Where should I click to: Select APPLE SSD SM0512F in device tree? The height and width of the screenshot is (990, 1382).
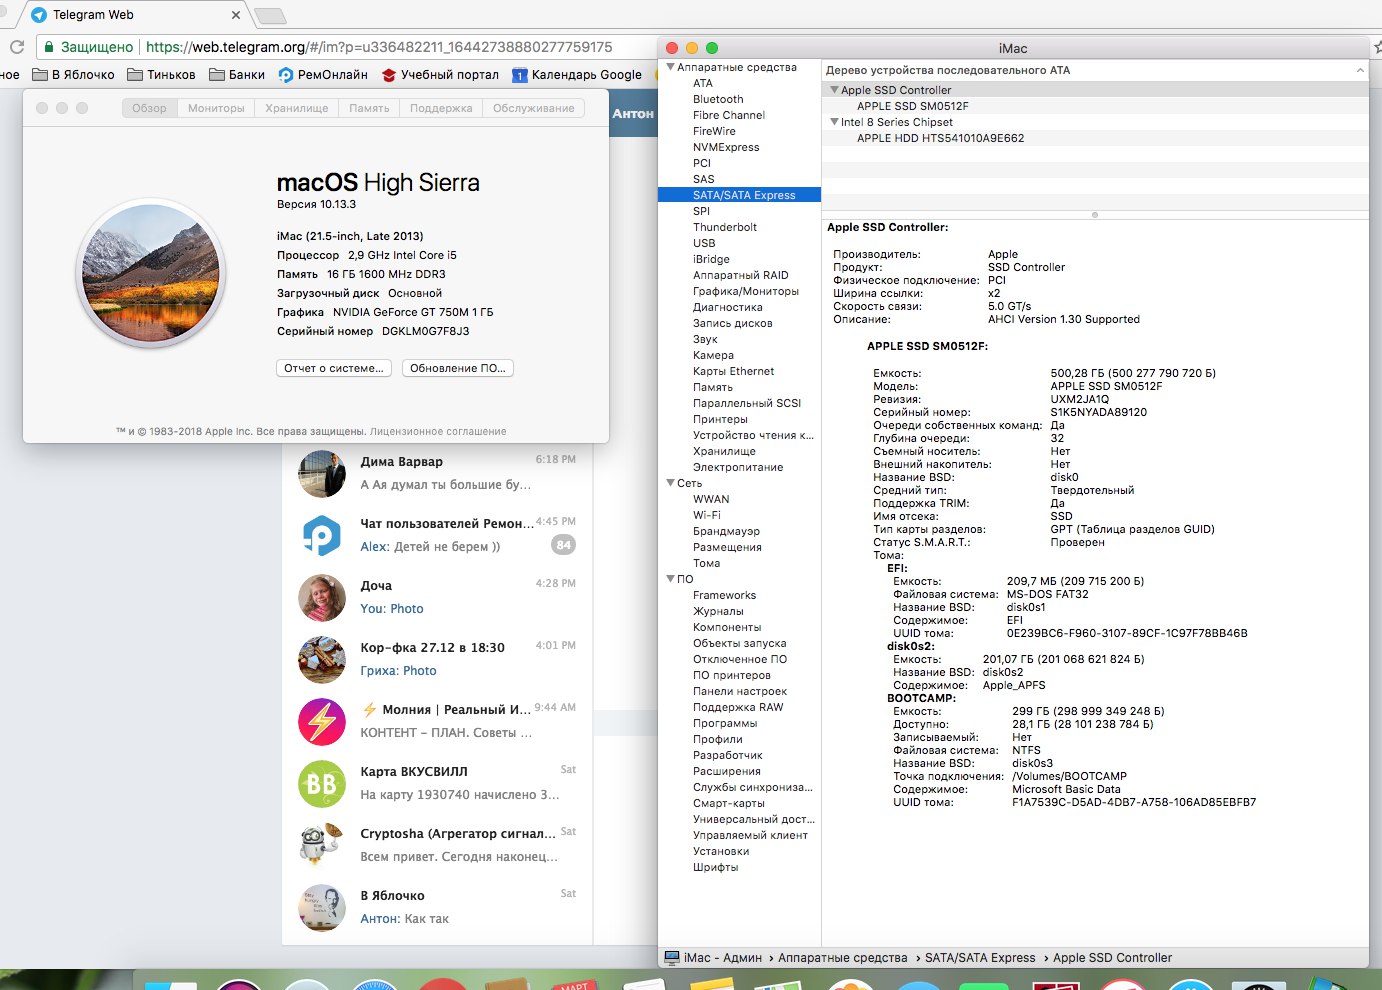(912, 106)
